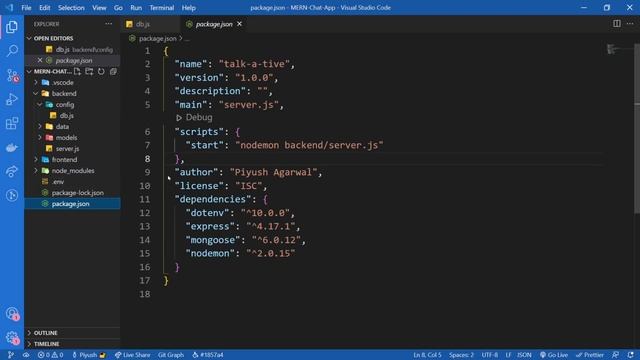
Task: Click the New File icon in explorer header
Action: (77, 71)
